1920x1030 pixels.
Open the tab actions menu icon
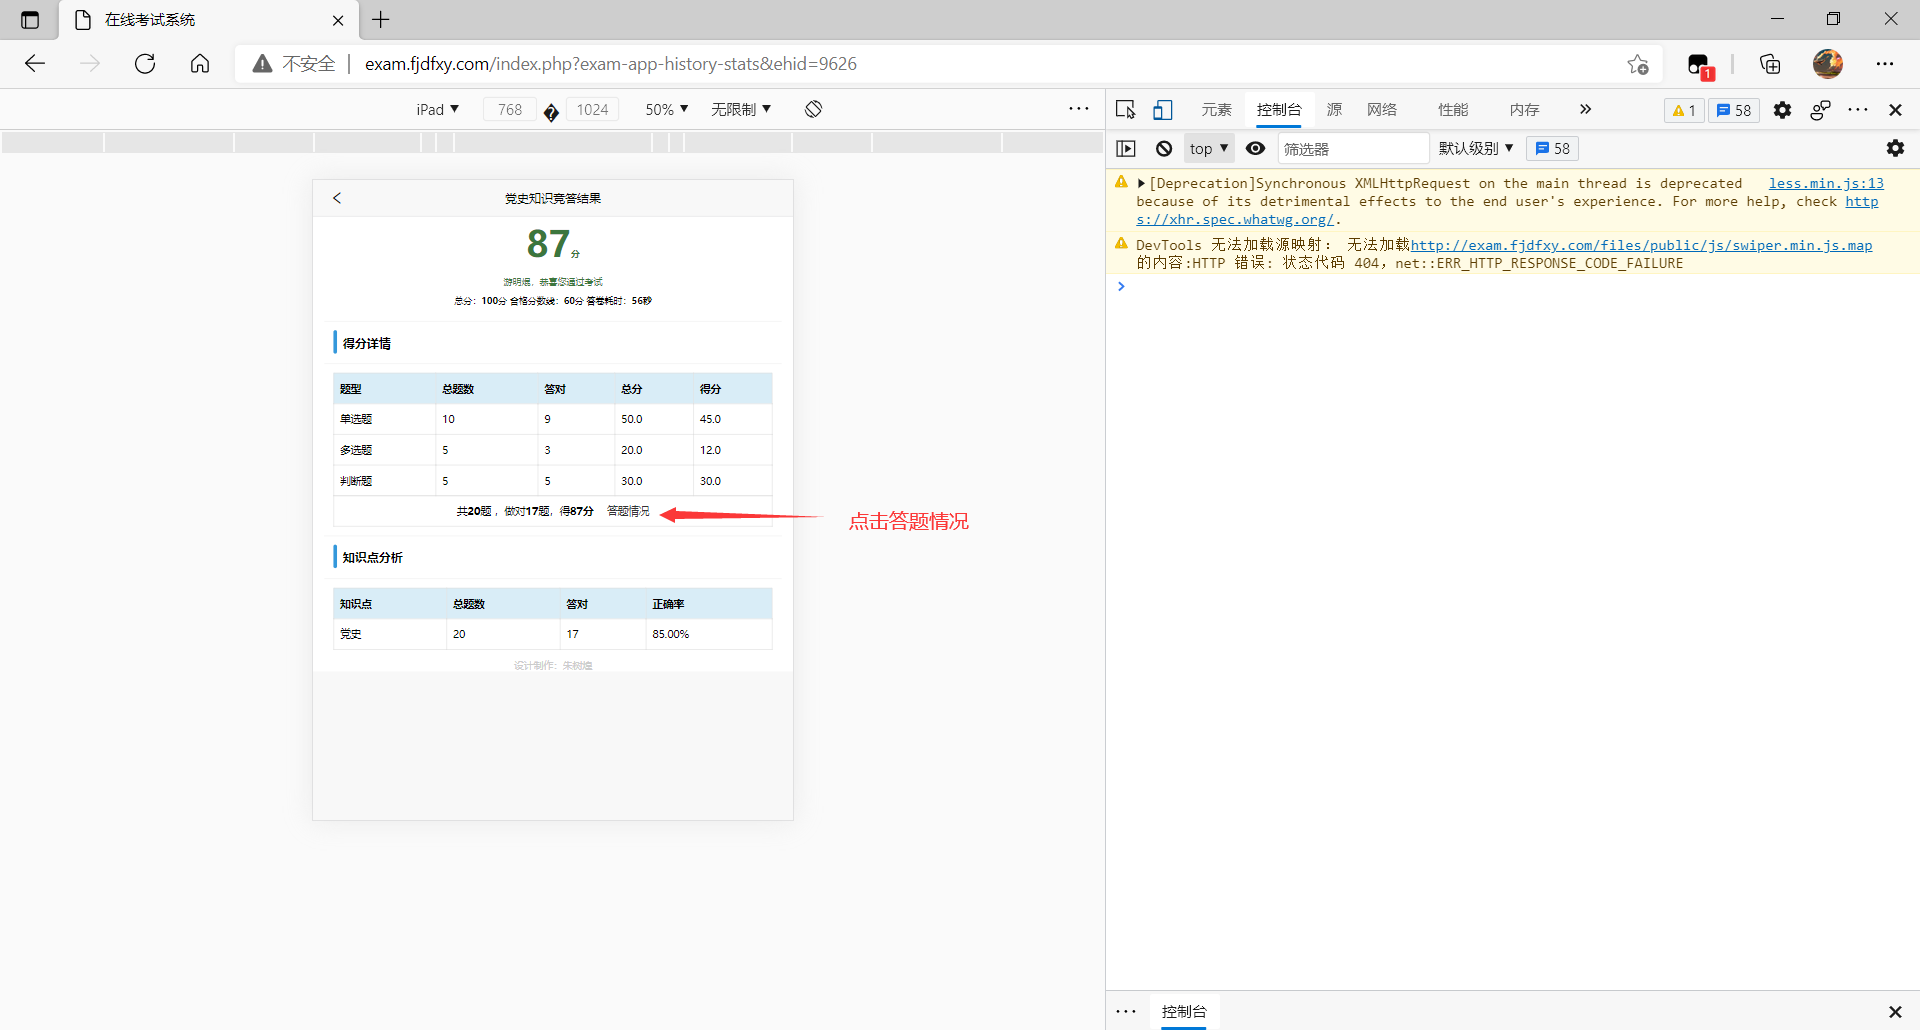coord(30,20)
